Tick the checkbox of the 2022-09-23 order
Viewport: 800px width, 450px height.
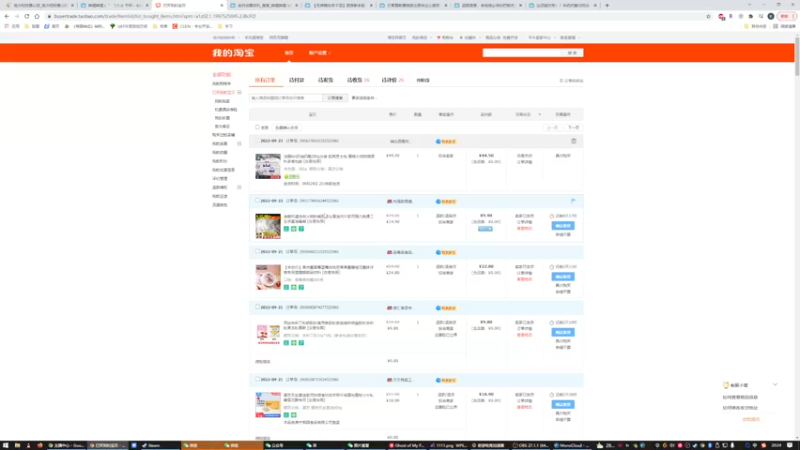pyautogui.click(x=258, y=141)
